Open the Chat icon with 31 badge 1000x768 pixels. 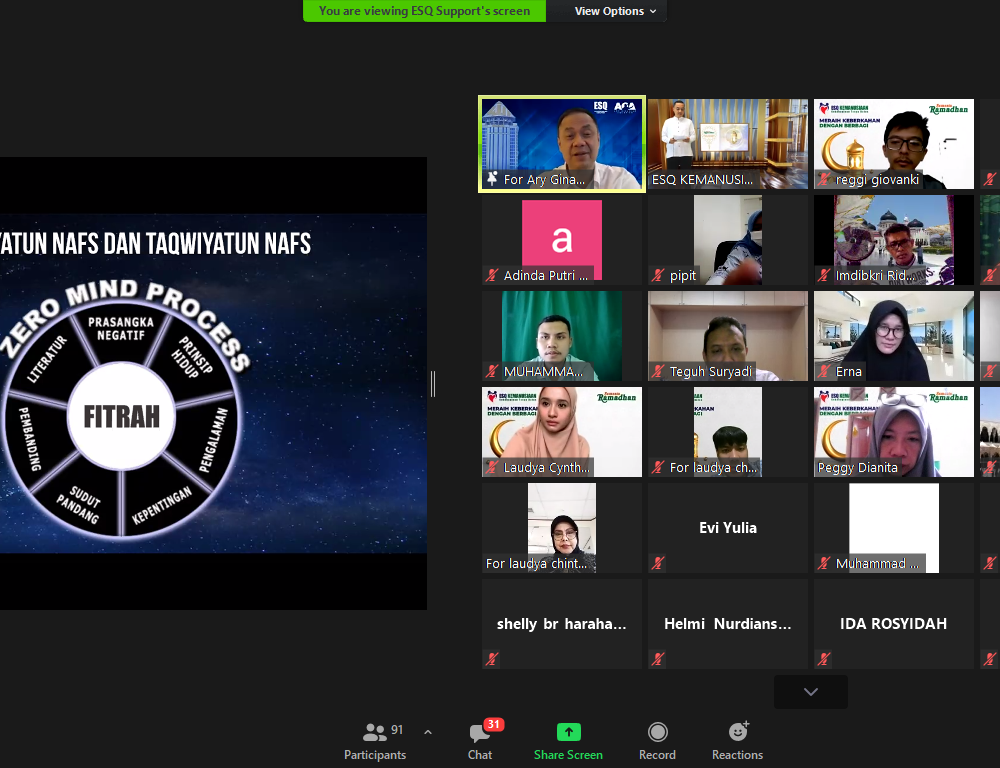pos(480,733)
